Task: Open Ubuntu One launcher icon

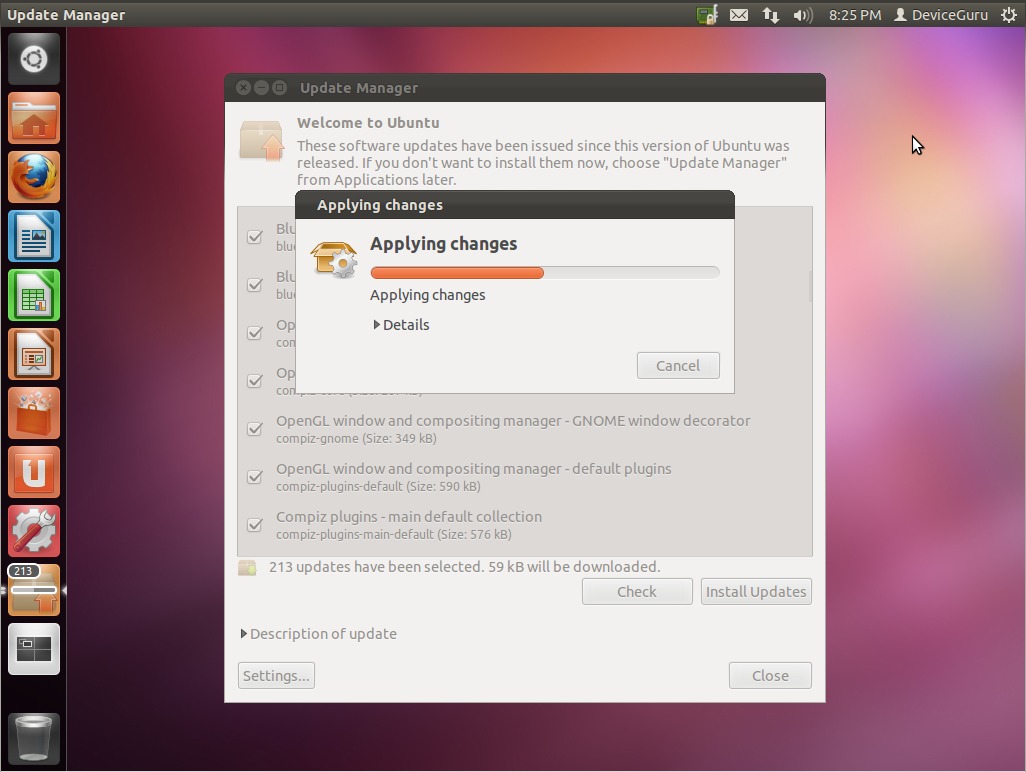Action: [x=34, y=472]
